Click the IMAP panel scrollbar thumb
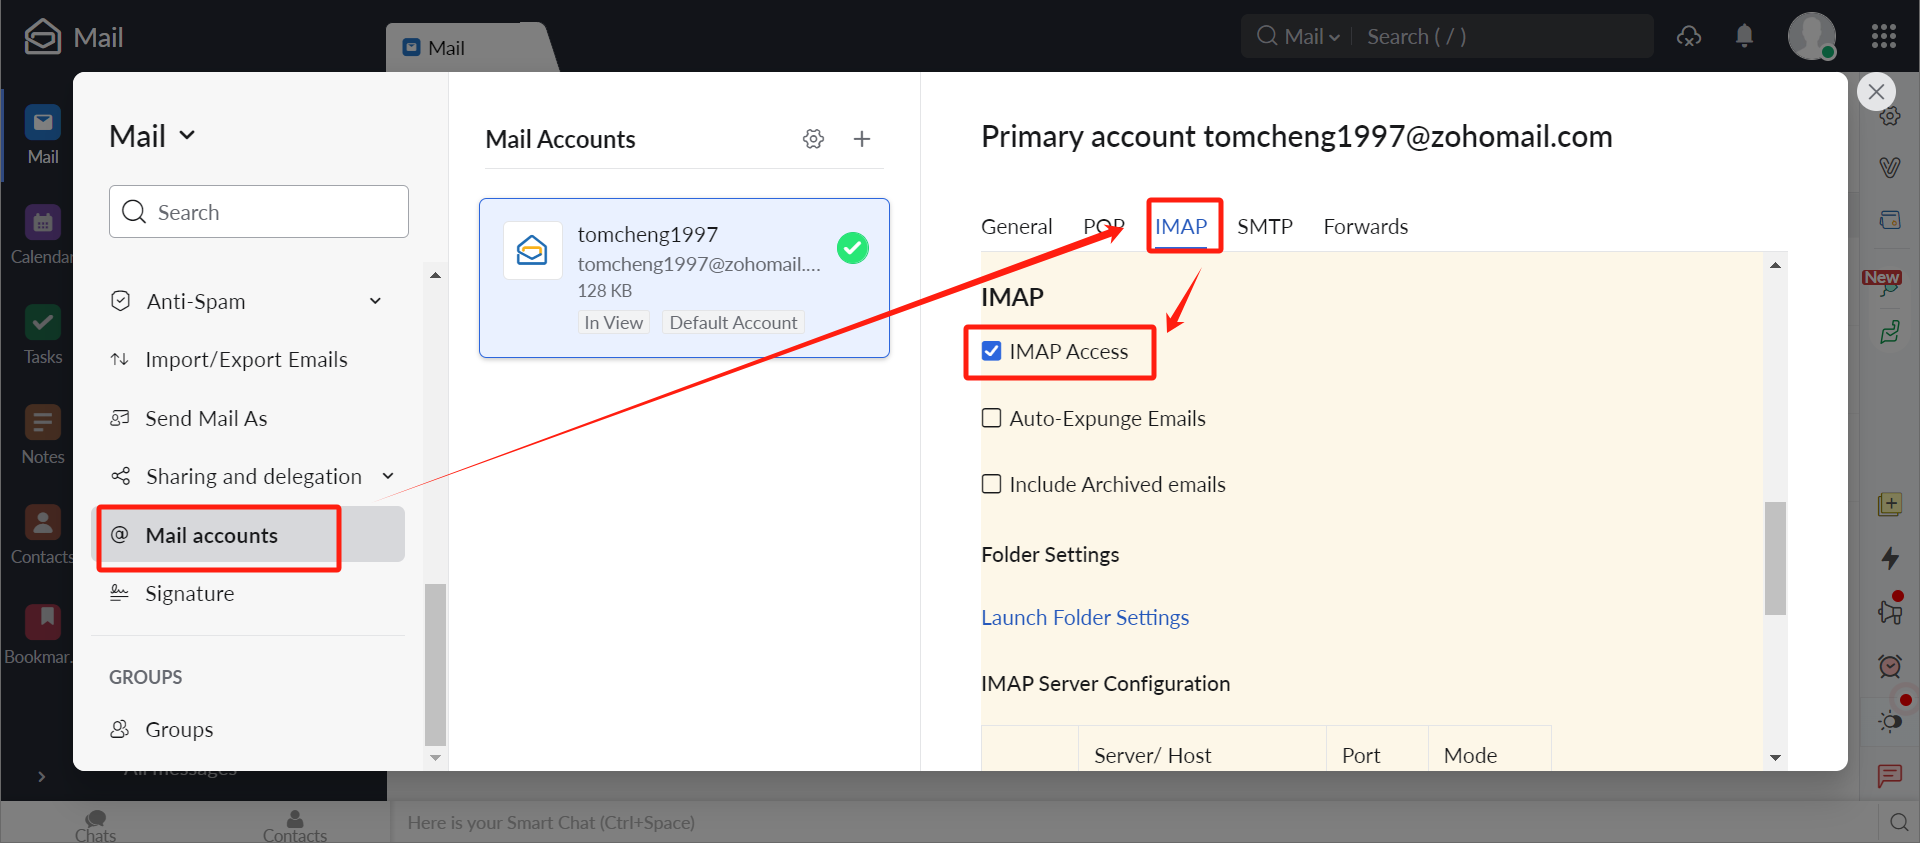 click(1775, 558)
